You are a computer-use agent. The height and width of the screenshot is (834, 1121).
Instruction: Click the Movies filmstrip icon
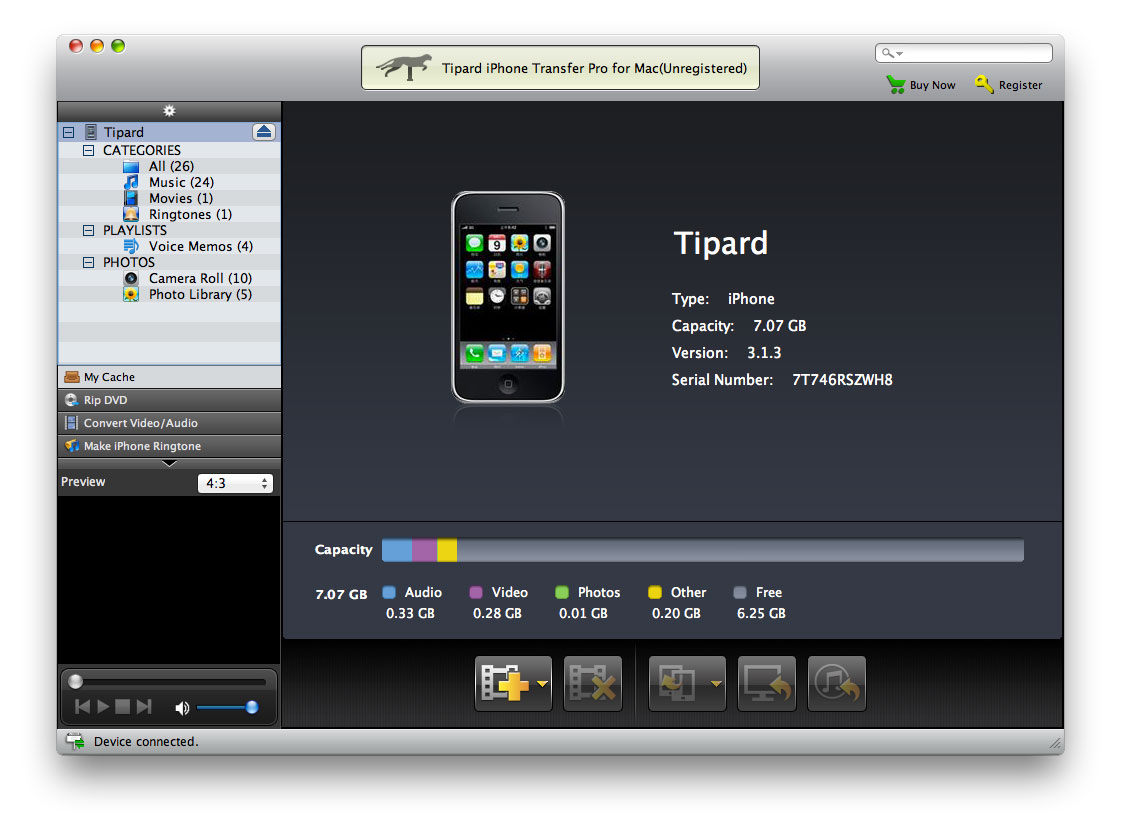click(131, 199)
